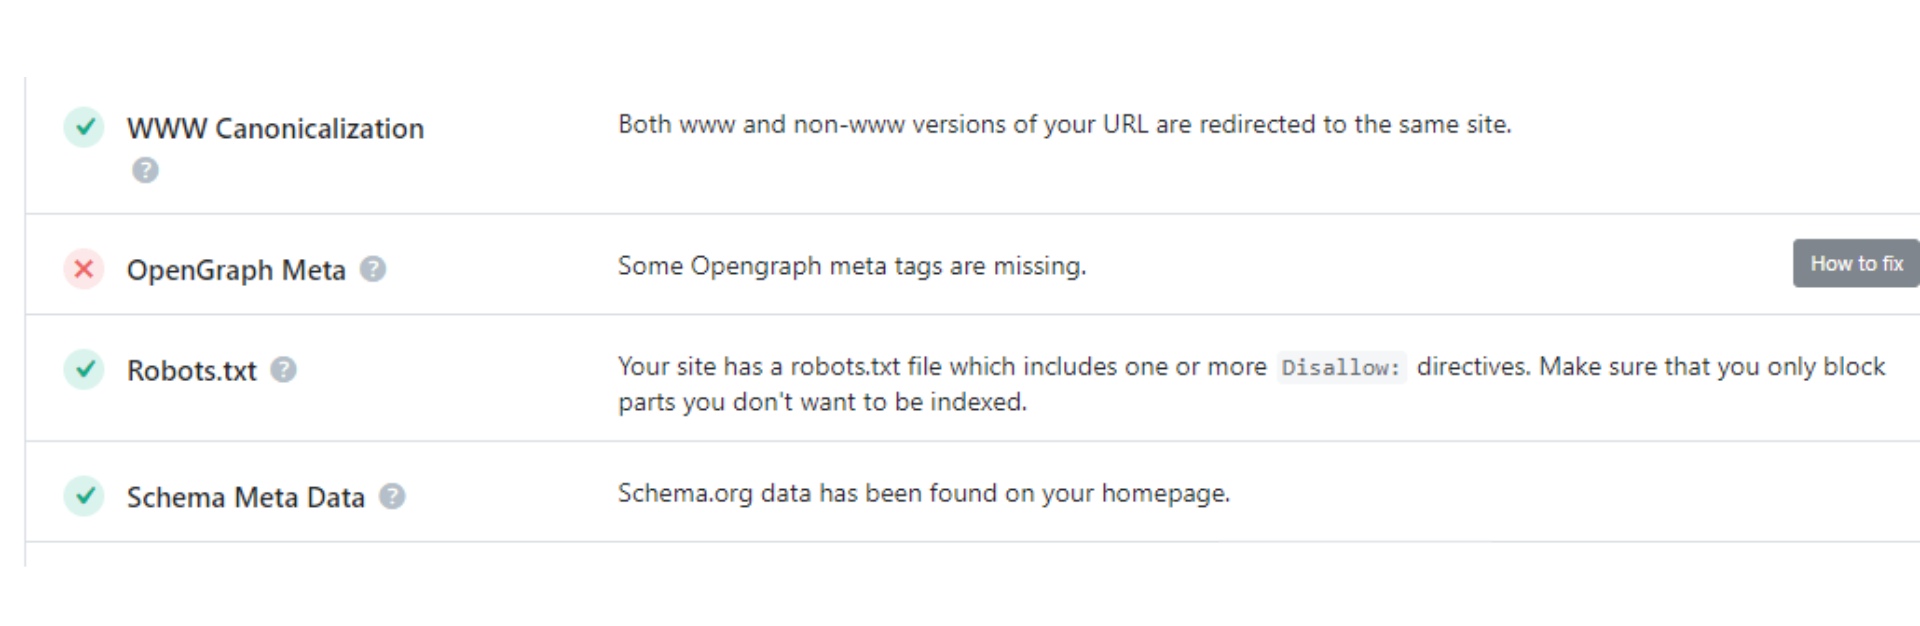Click the 'directives. Make sure that you only block' text
The height and width of the screenshot is (626, 1920).
click(x=1650, y=367)
